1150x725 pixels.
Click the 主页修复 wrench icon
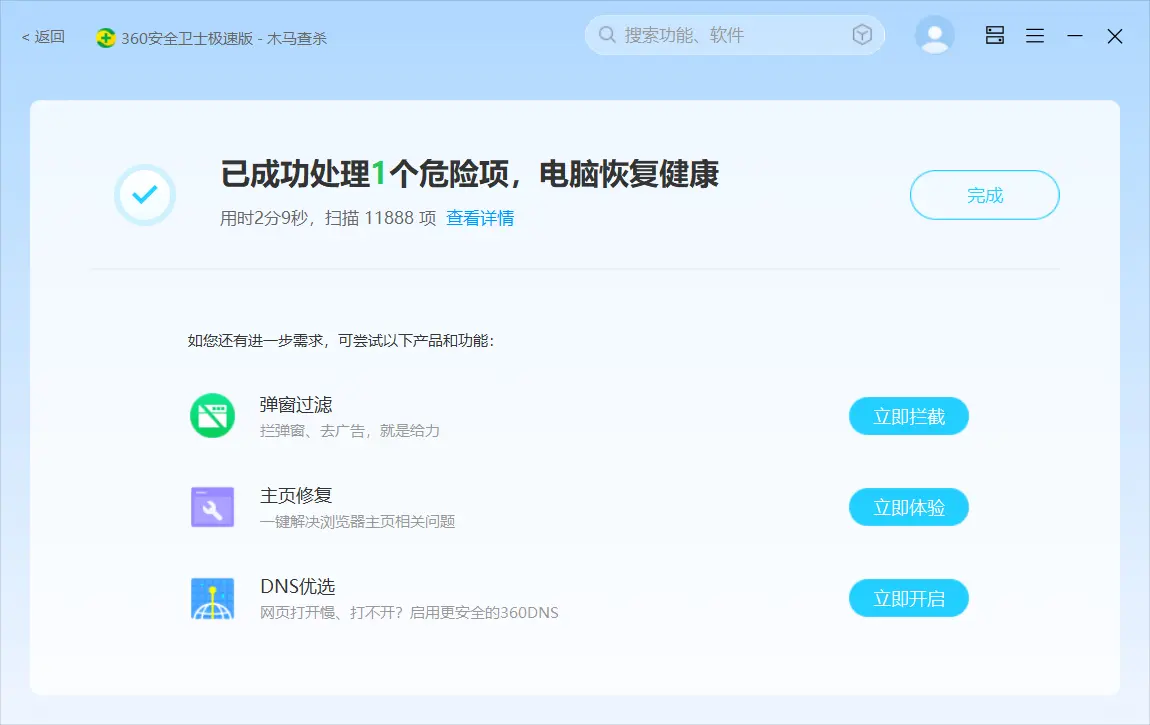pyautogui.click(x=213, y=507)
